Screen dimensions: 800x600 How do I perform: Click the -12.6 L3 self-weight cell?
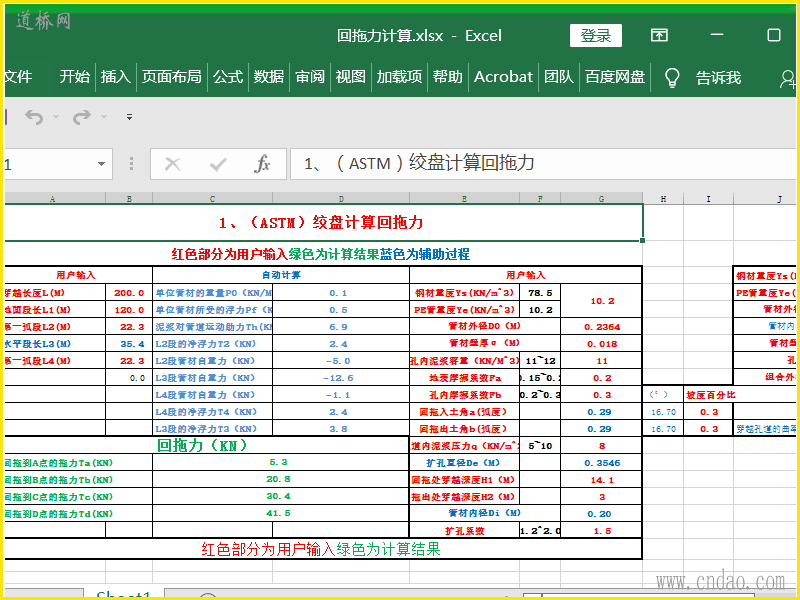click(x=341, y=378)
